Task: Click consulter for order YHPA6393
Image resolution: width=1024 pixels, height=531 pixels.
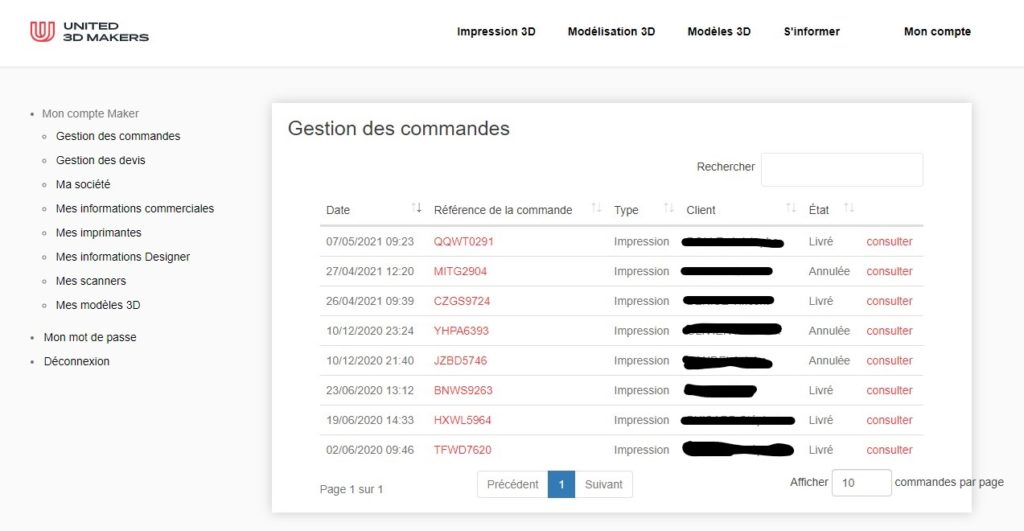Action: (889, 330)
